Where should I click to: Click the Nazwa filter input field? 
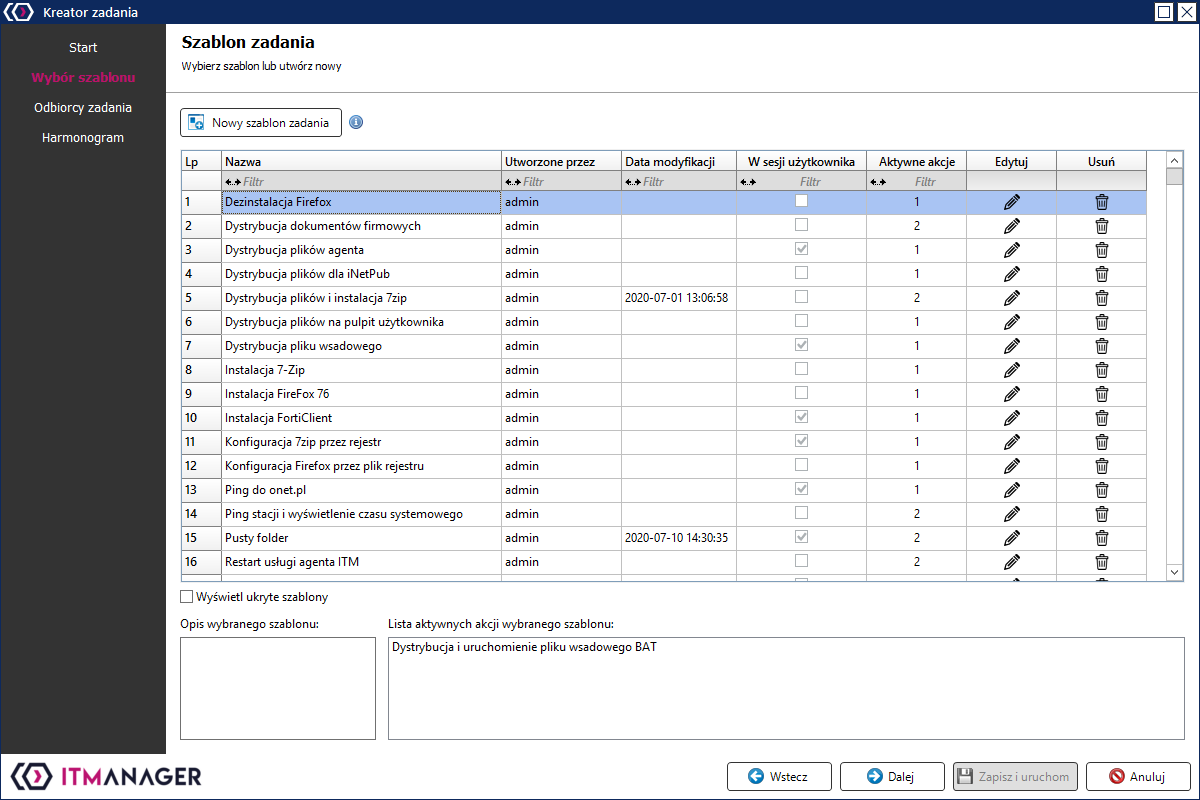coord(370,182)
